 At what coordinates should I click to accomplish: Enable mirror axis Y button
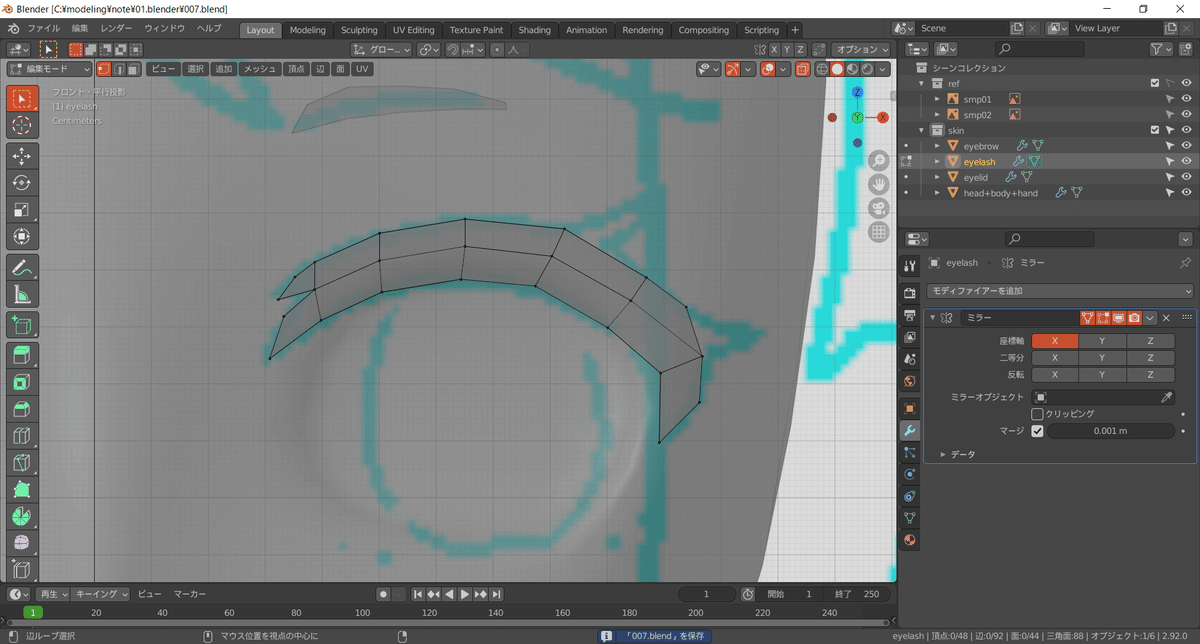(1102, 341)
